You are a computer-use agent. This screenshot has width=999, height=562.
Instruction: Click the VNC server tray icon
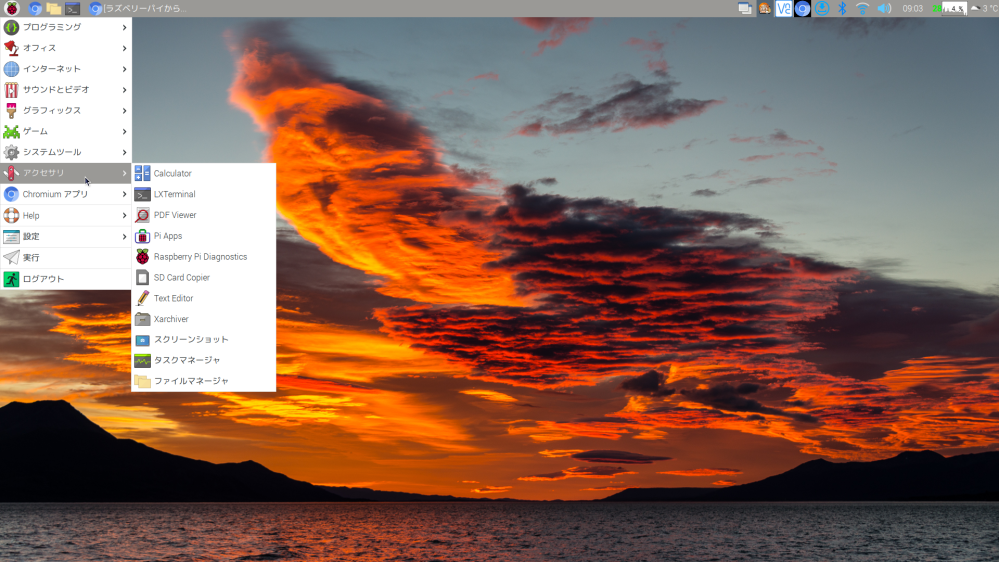click(x=784, y=8)
